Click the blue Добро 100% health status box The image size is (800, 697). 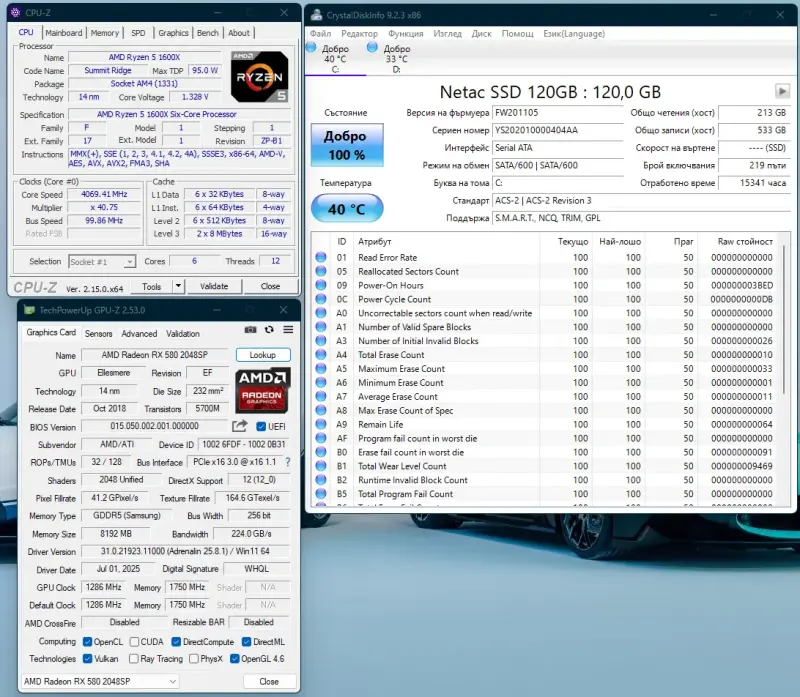tap(346, 145)
